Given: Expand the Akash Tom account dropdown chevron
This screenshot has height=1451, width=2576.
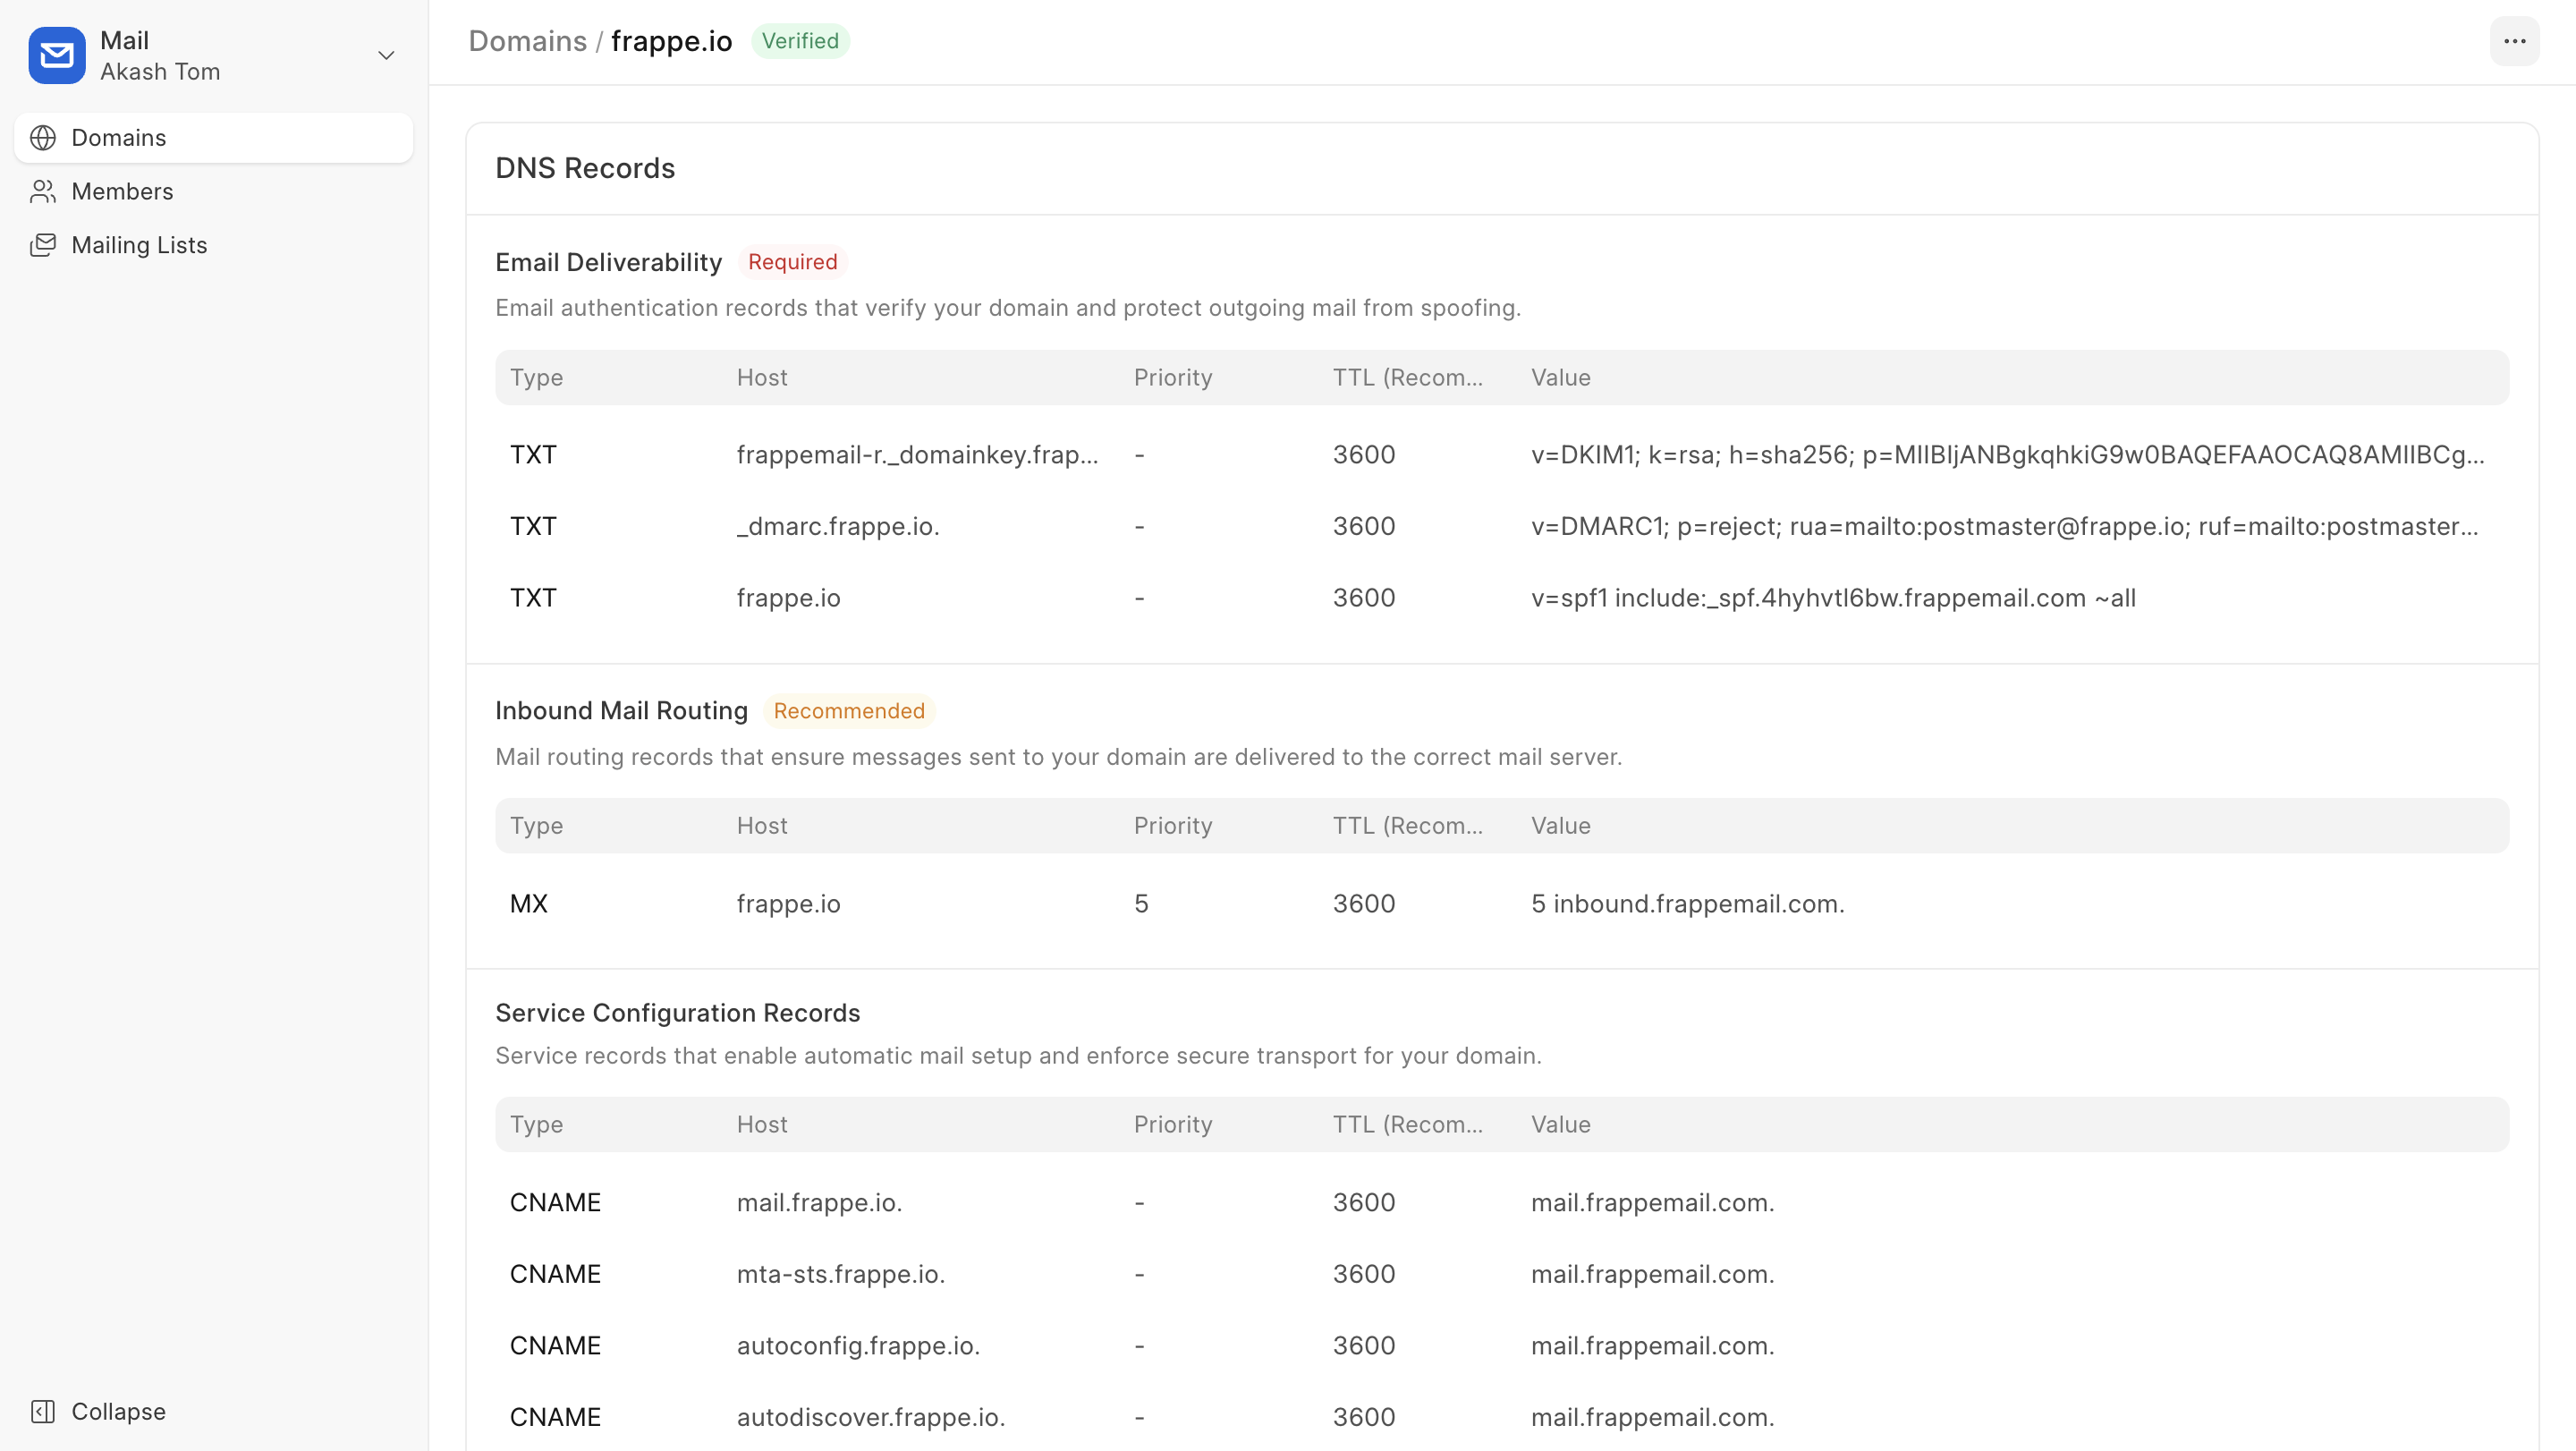Looking at the screenshot, I should click(x=386, y=55).
